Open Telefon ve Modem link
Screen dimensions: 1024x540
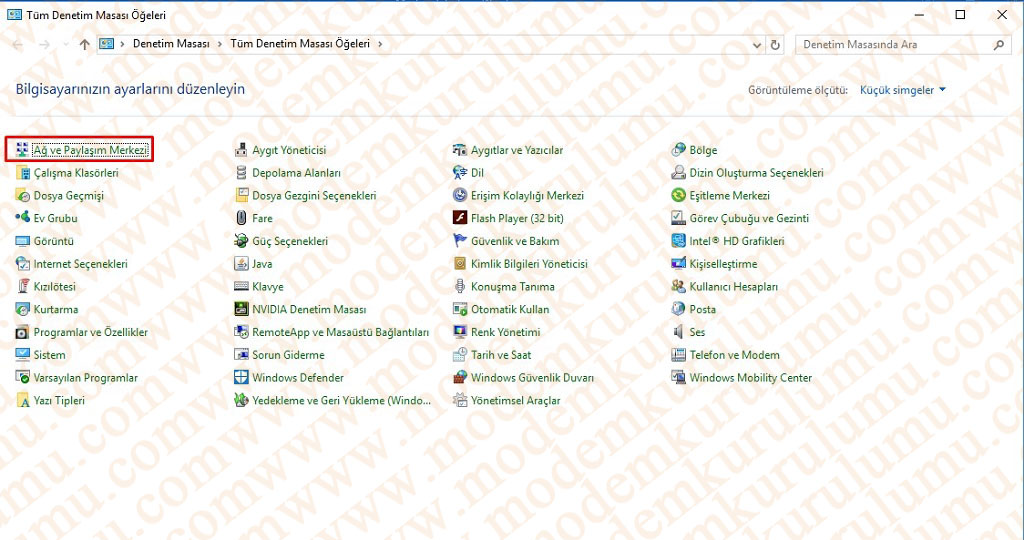(x=735, y=355)
